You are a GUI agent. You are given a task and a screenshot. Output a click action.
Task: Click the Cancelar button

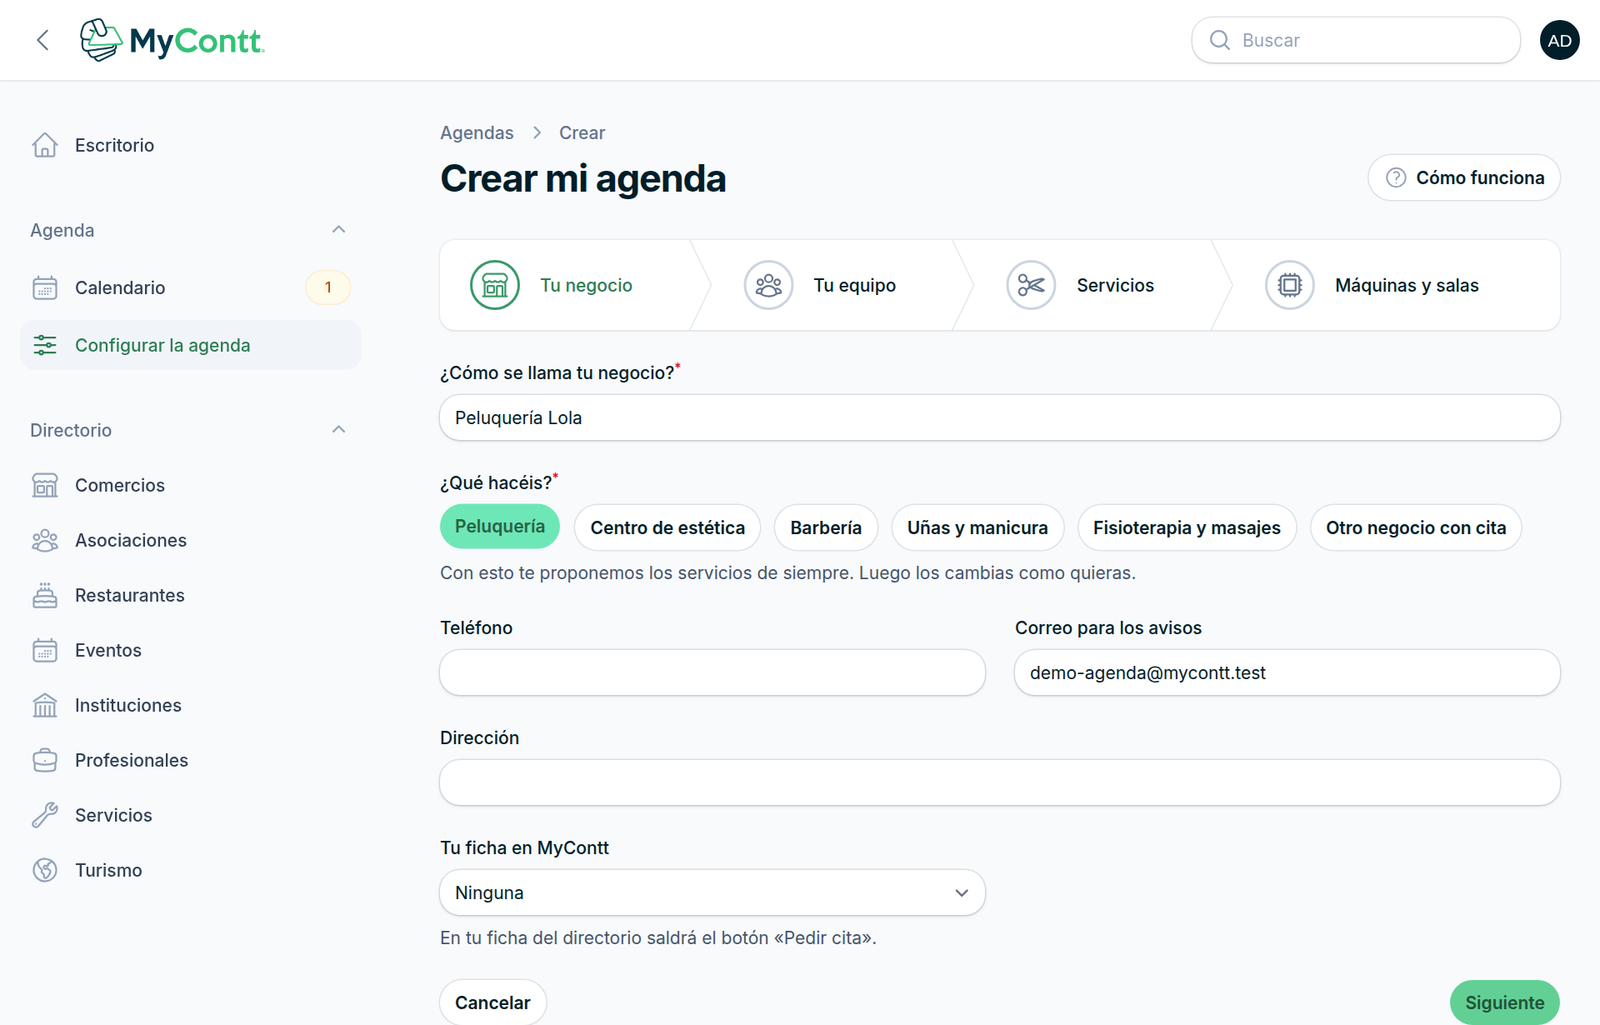493,1002
